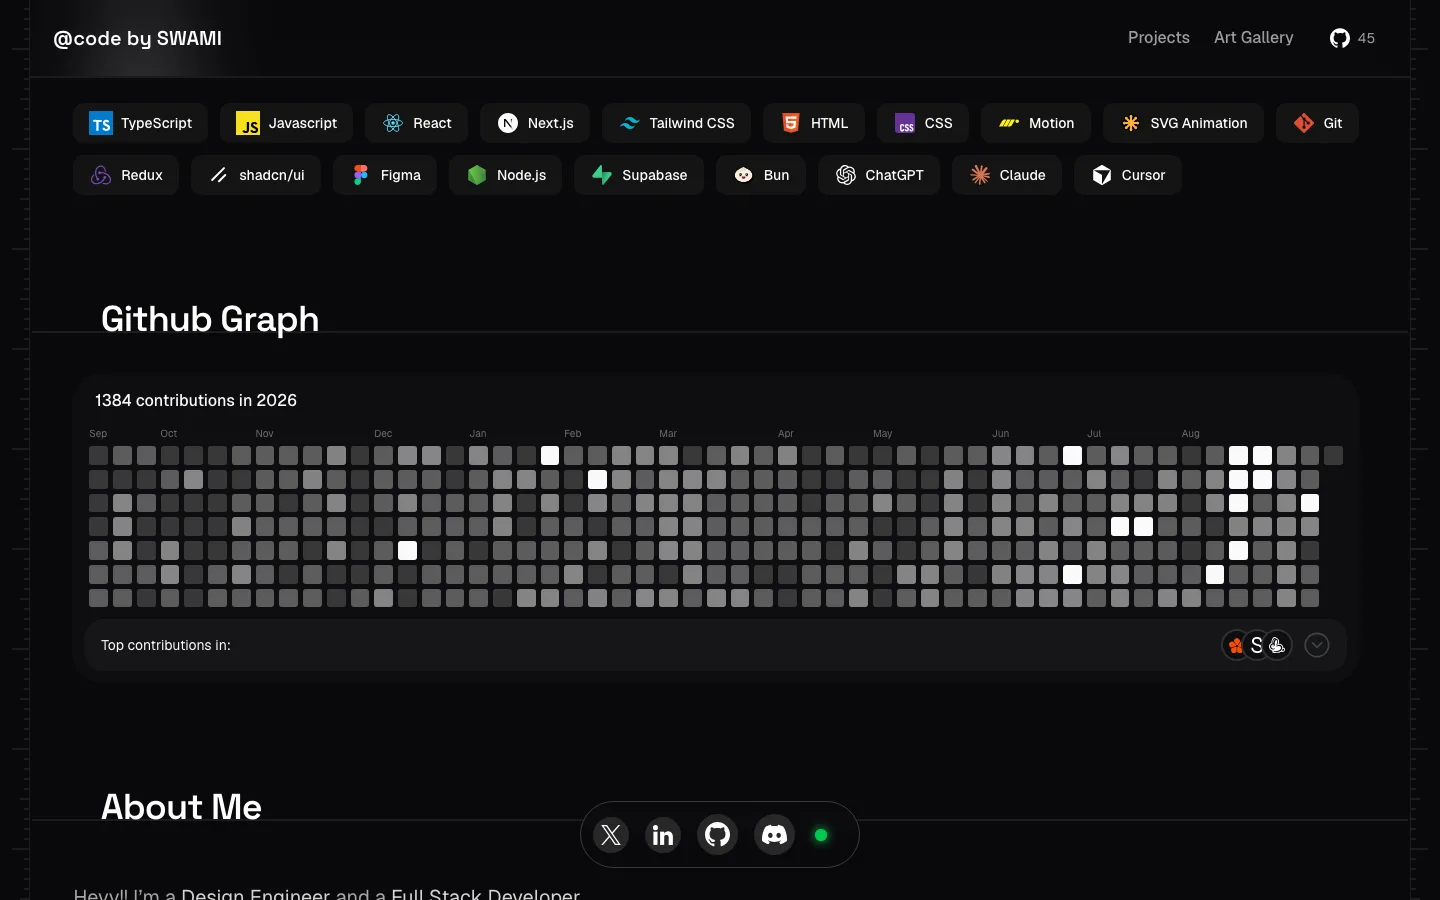The width and height of the screenshot is (1440, 900).
Task: Click the Claude badge
Action: pyautogui.click(x=1007, y=175)
